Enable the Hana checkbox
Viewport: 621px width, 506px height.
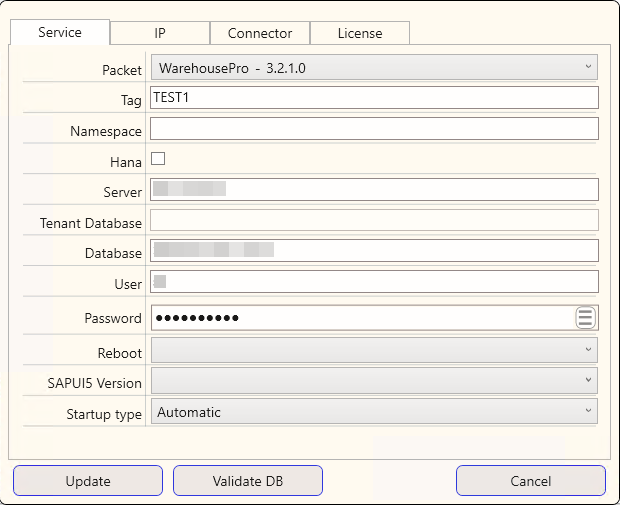click(158, 159)
